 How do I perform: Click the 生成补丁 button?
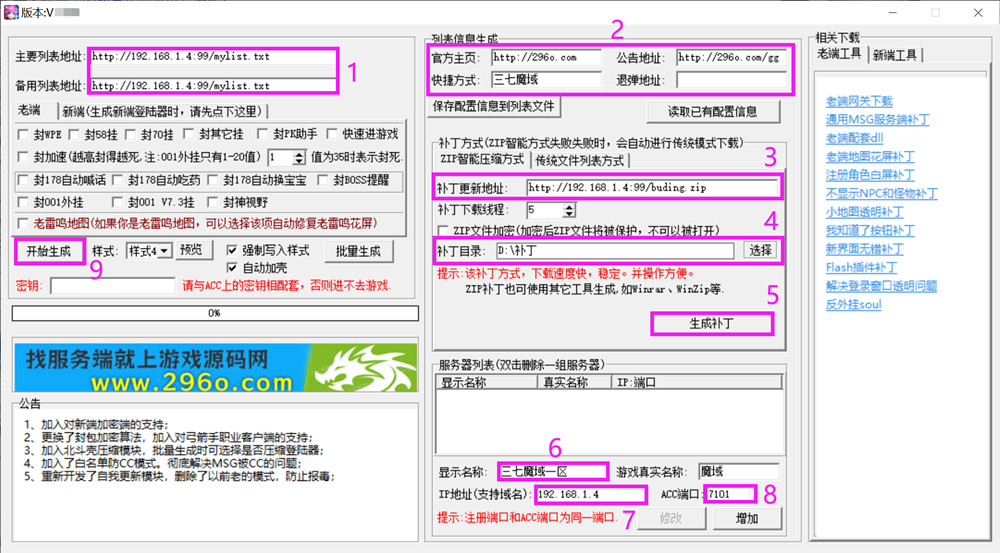pos(712,323)
